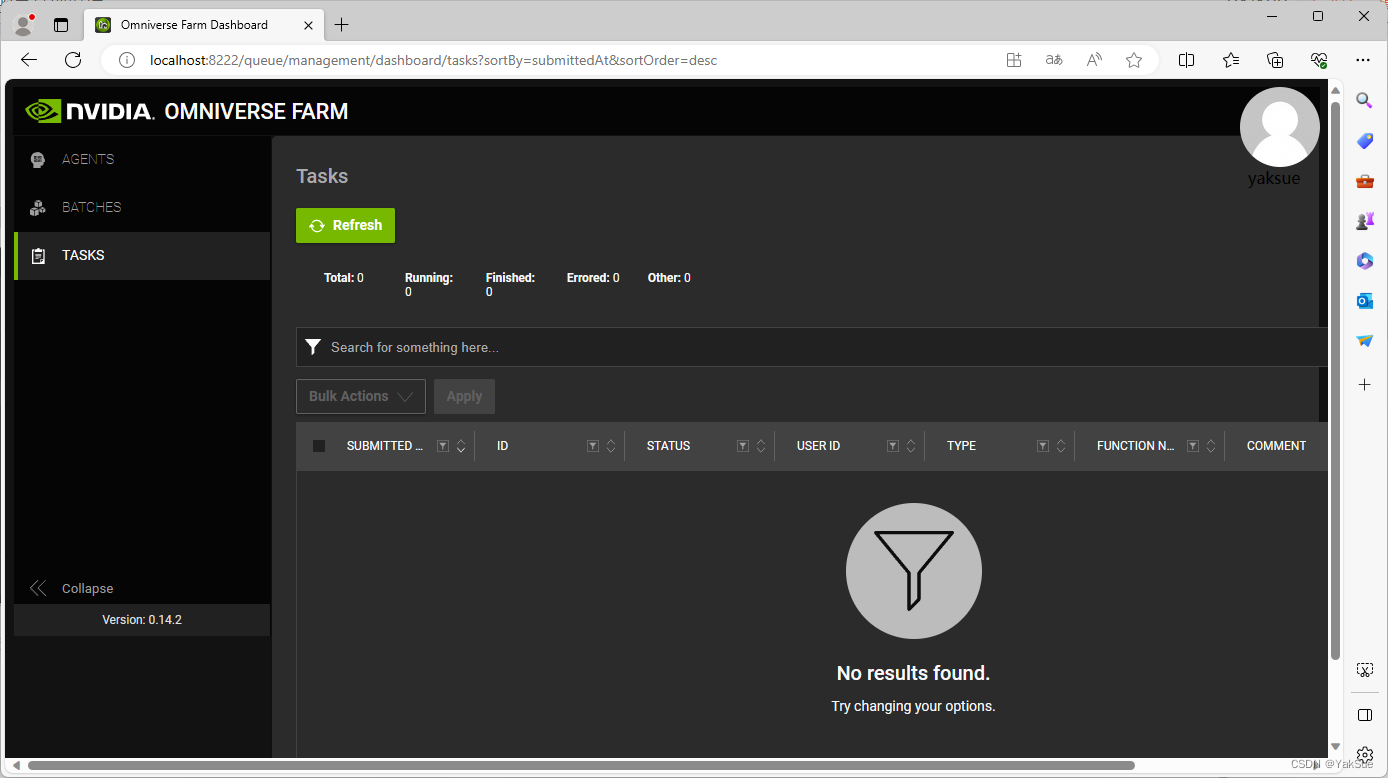Open browser Collections
The image size is (1388, 778).
[1275, 60]
